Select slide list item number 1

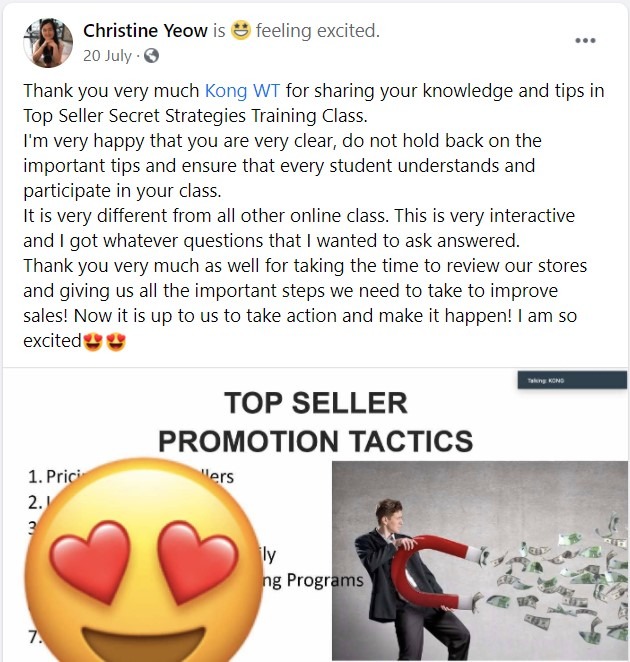click(x=131, y=477)
